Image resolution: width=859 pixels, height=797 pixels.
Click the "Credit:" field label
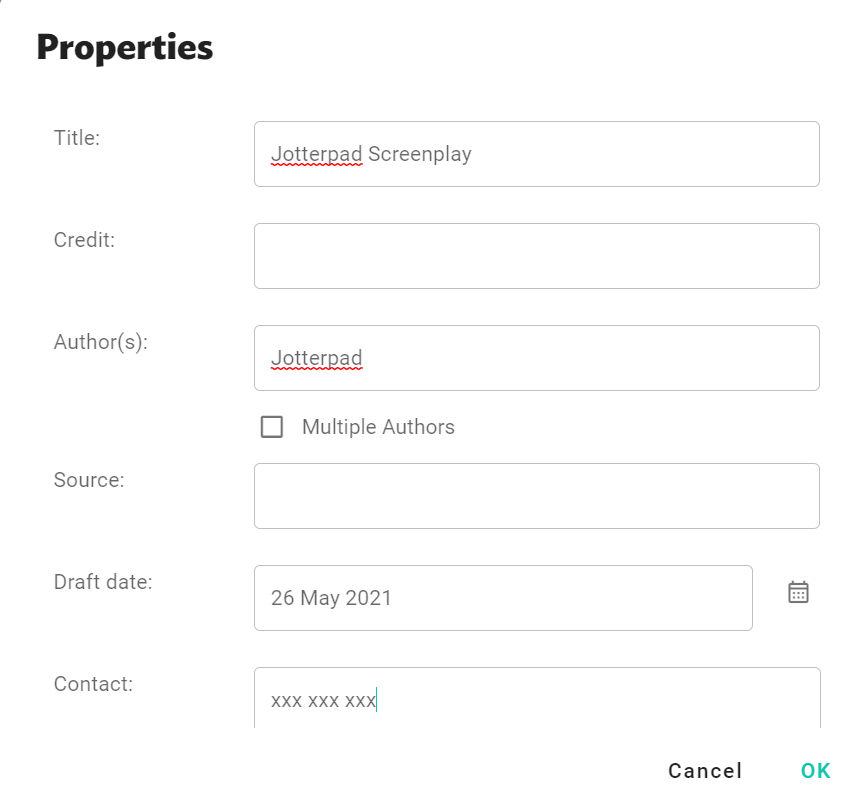coord(85,240)
